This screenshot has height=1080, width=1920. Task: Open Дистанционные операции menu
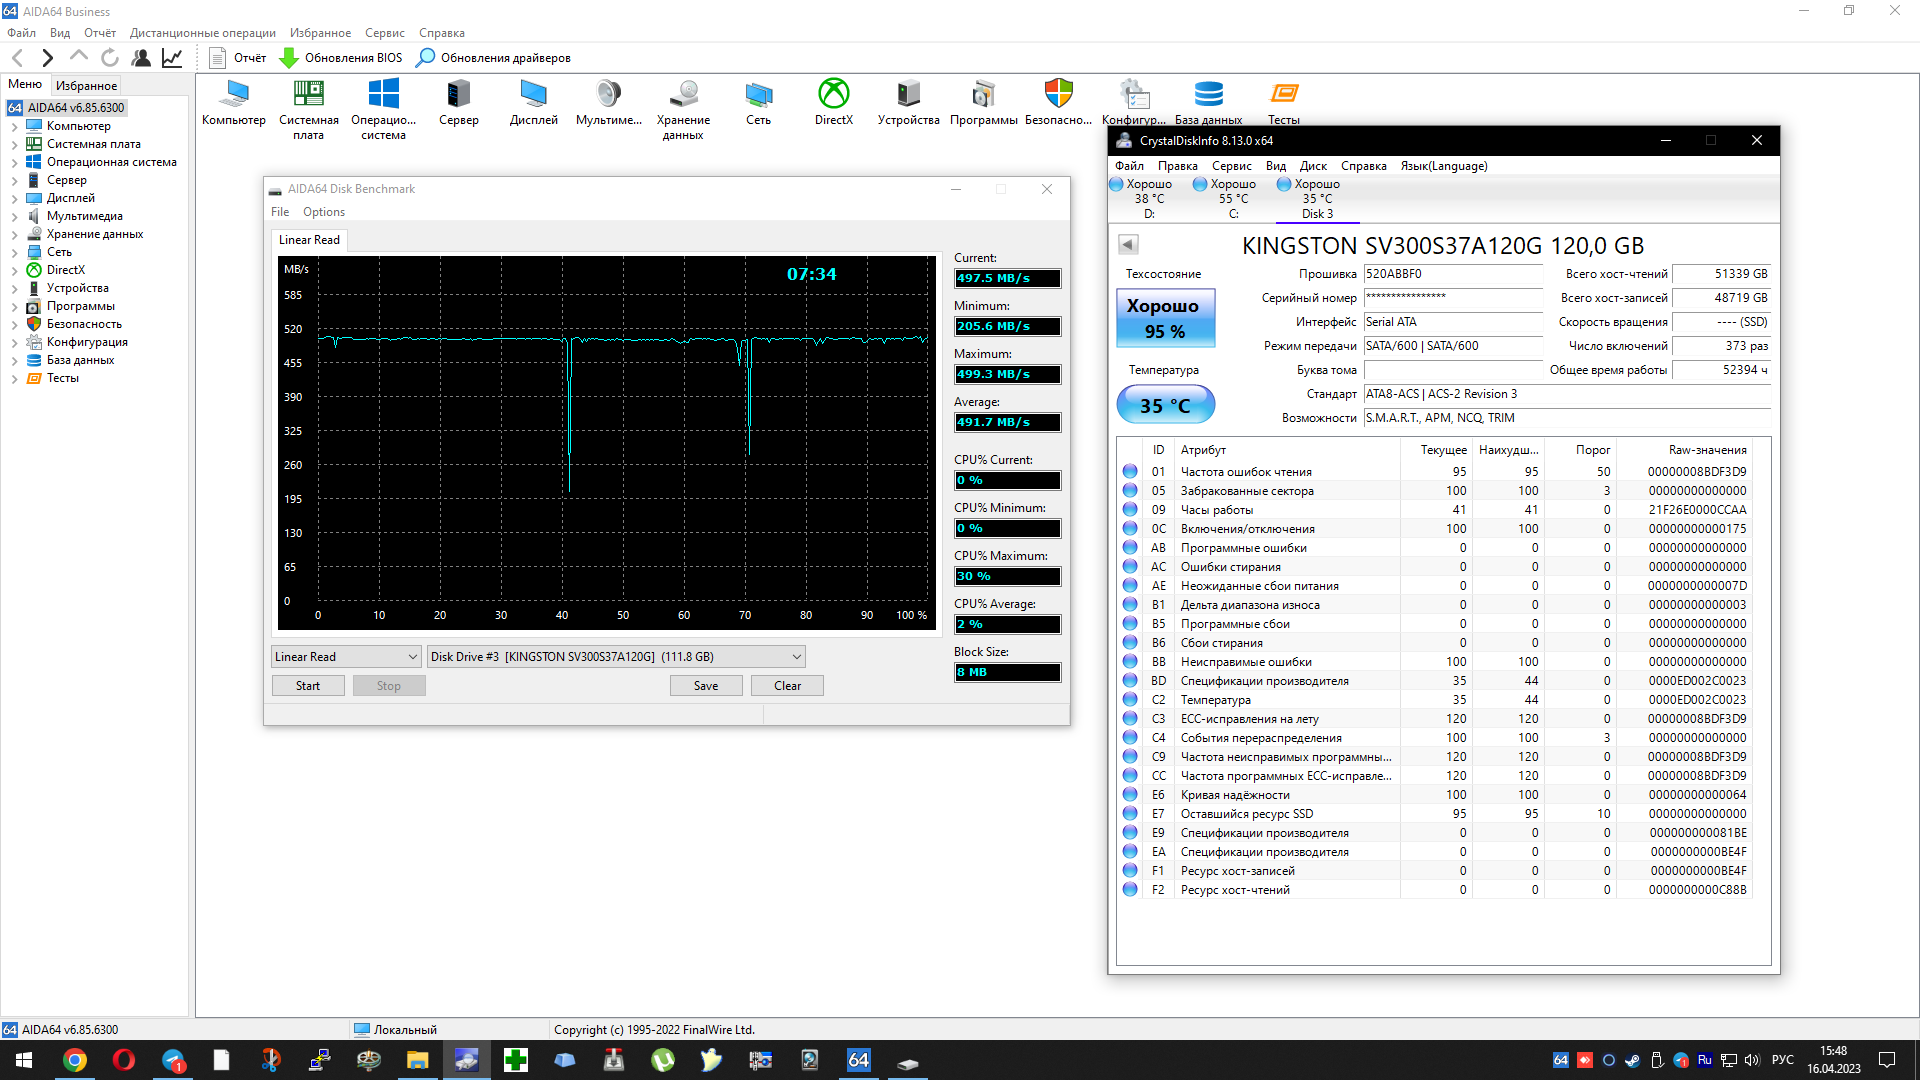point(202,33)
